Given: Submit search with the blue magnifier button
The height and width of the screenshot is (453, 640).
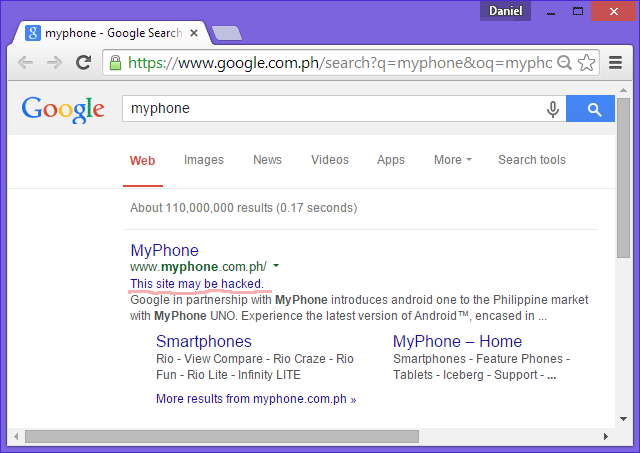Looking at the screenshot, I should tap(590, 109).
